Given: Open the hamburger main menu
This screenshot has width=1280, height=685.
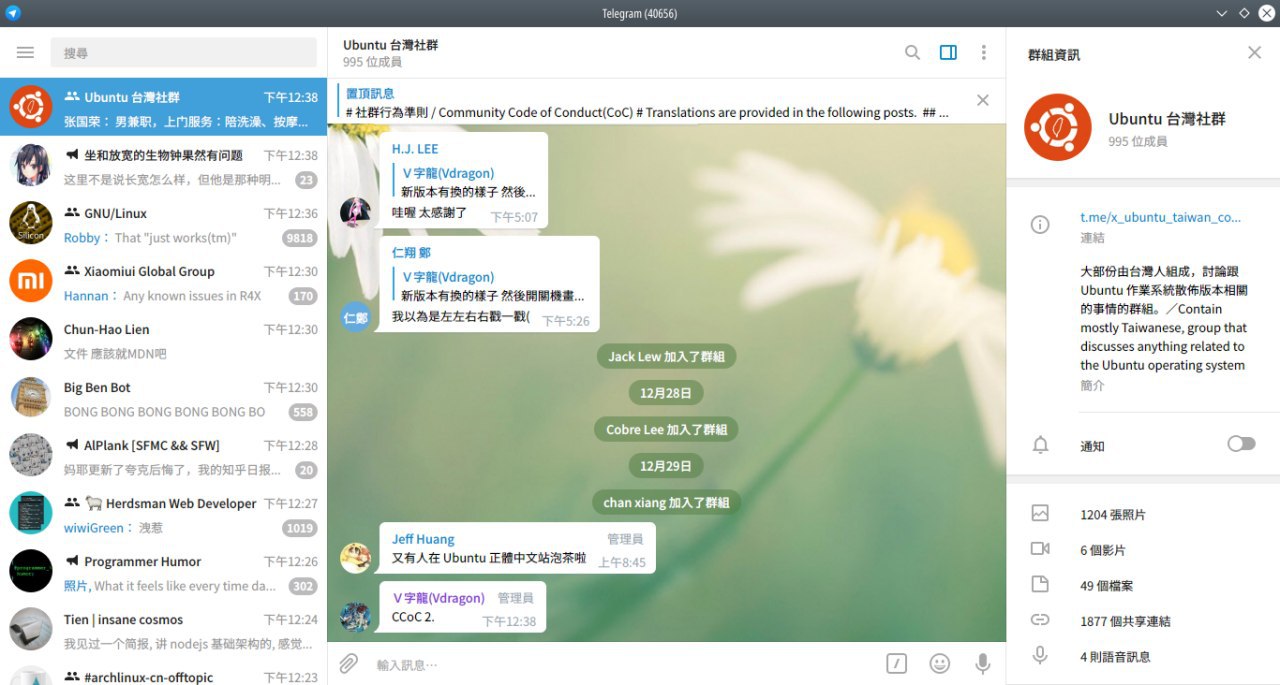Looking at the screenshot, I should [26, 52].
